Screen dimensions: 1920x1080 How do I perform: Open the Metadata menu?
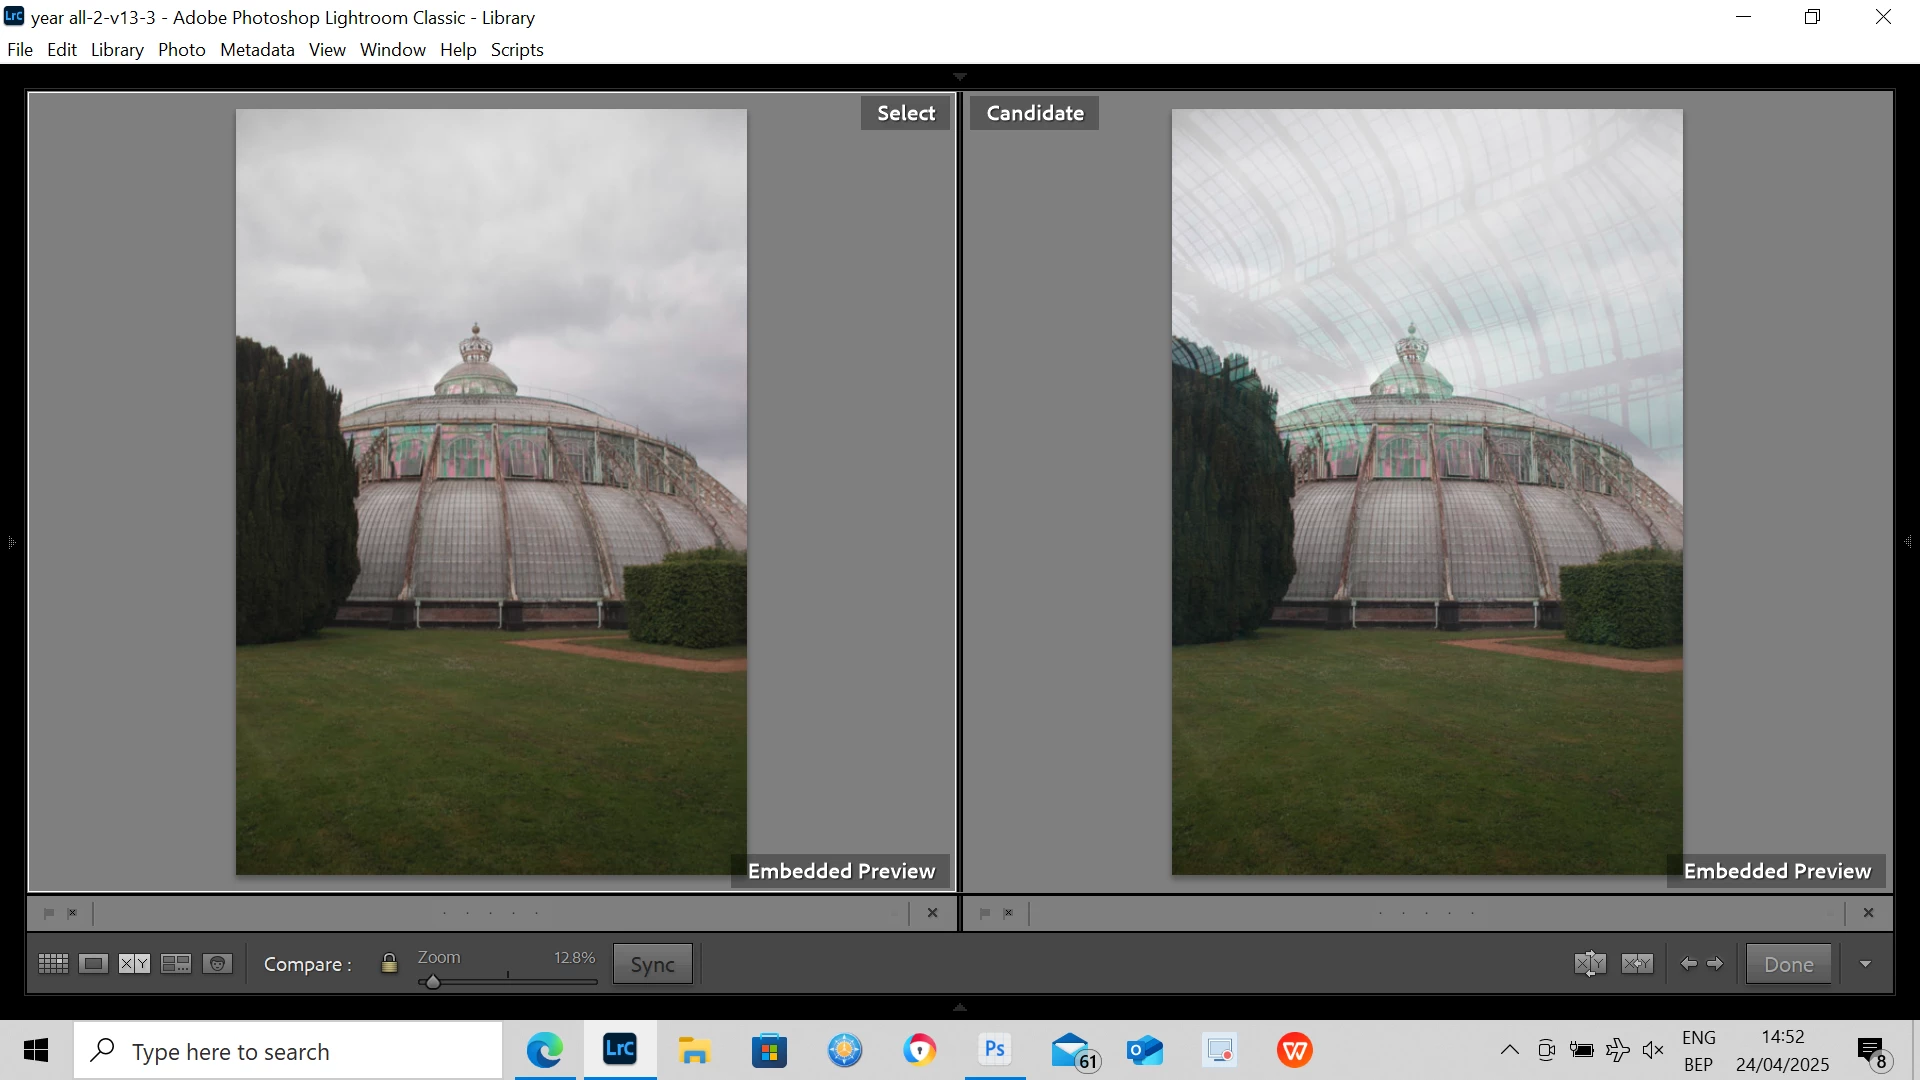point(257,50)
